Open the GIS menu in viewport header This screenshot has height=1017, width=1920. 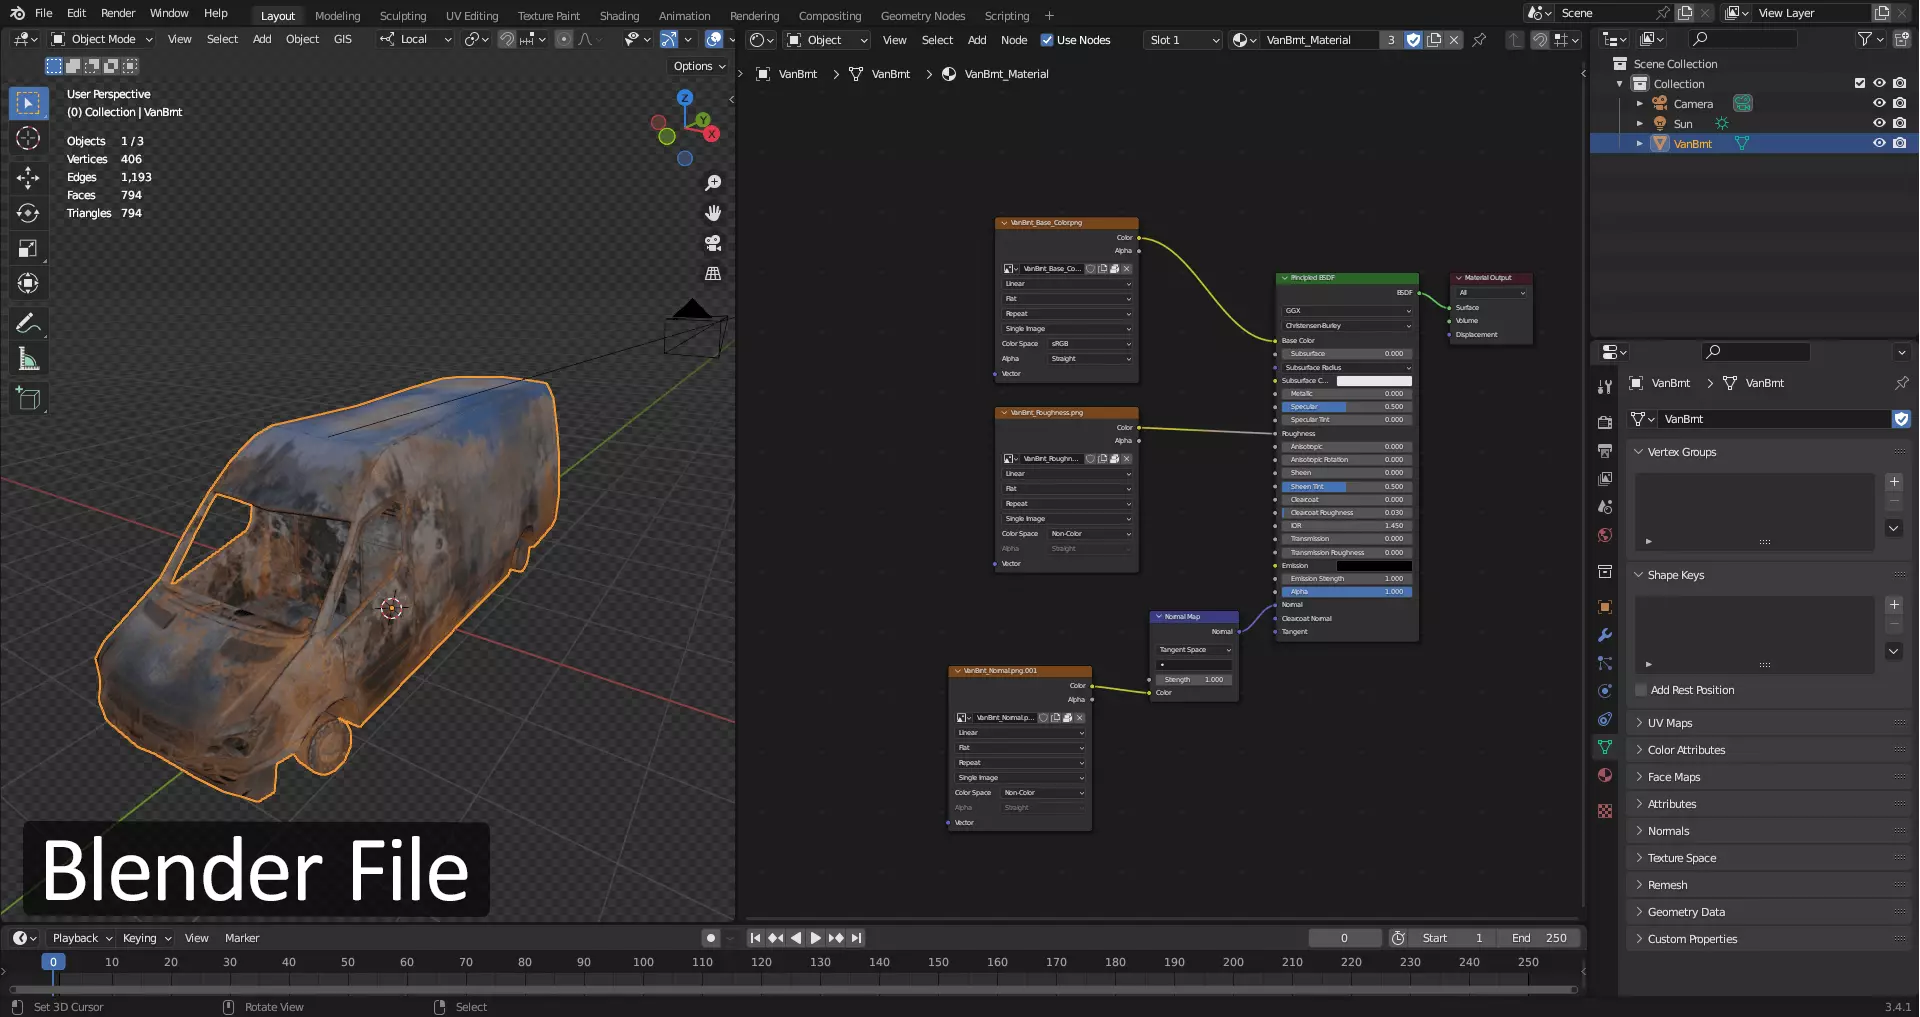coord(343,39)
